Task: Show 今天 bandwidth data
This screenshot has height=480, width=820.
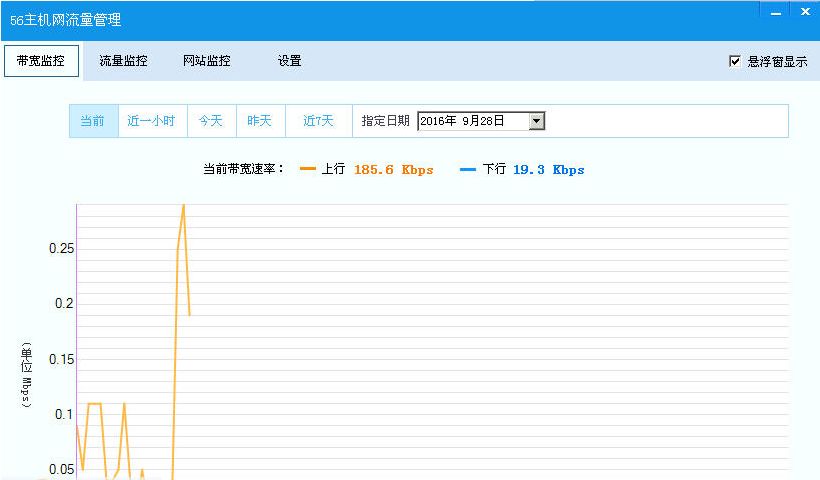Action: click(x=211, y=121)
